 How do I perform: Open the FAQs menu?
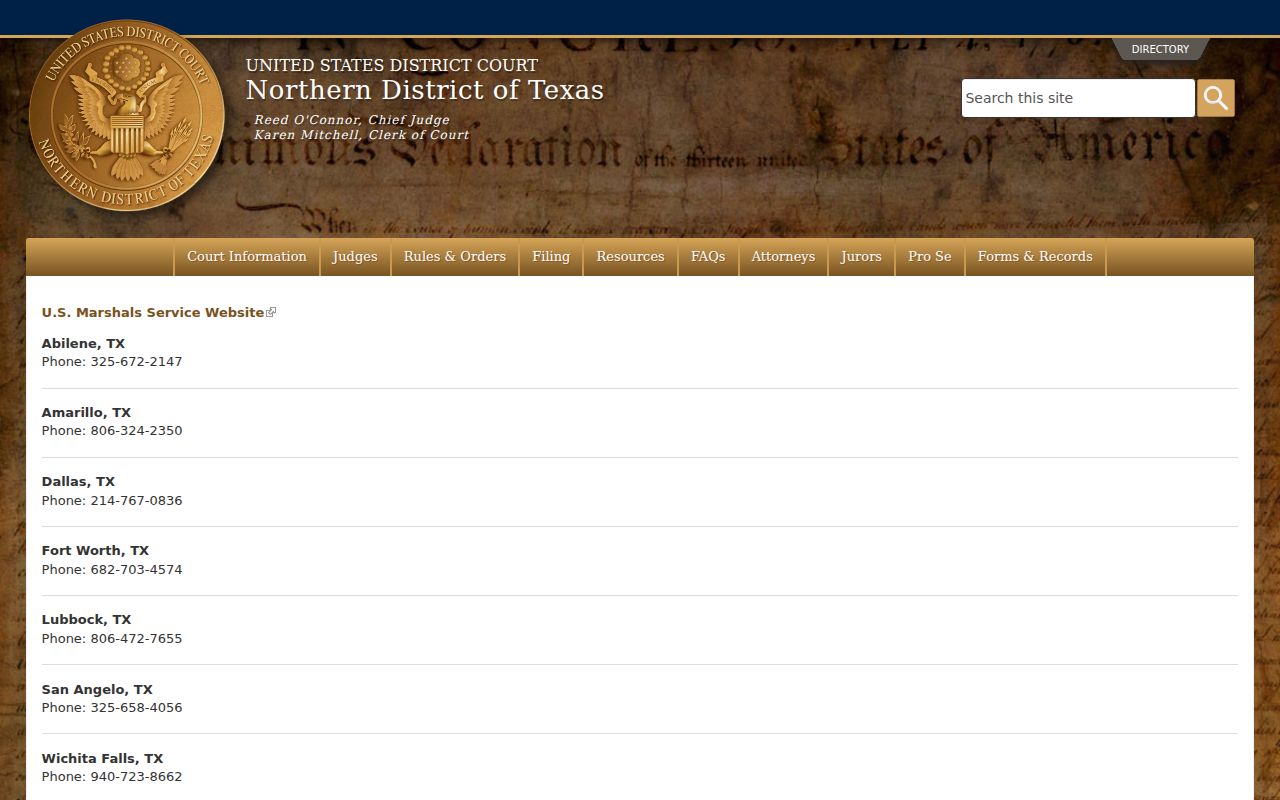pos(708,257)
